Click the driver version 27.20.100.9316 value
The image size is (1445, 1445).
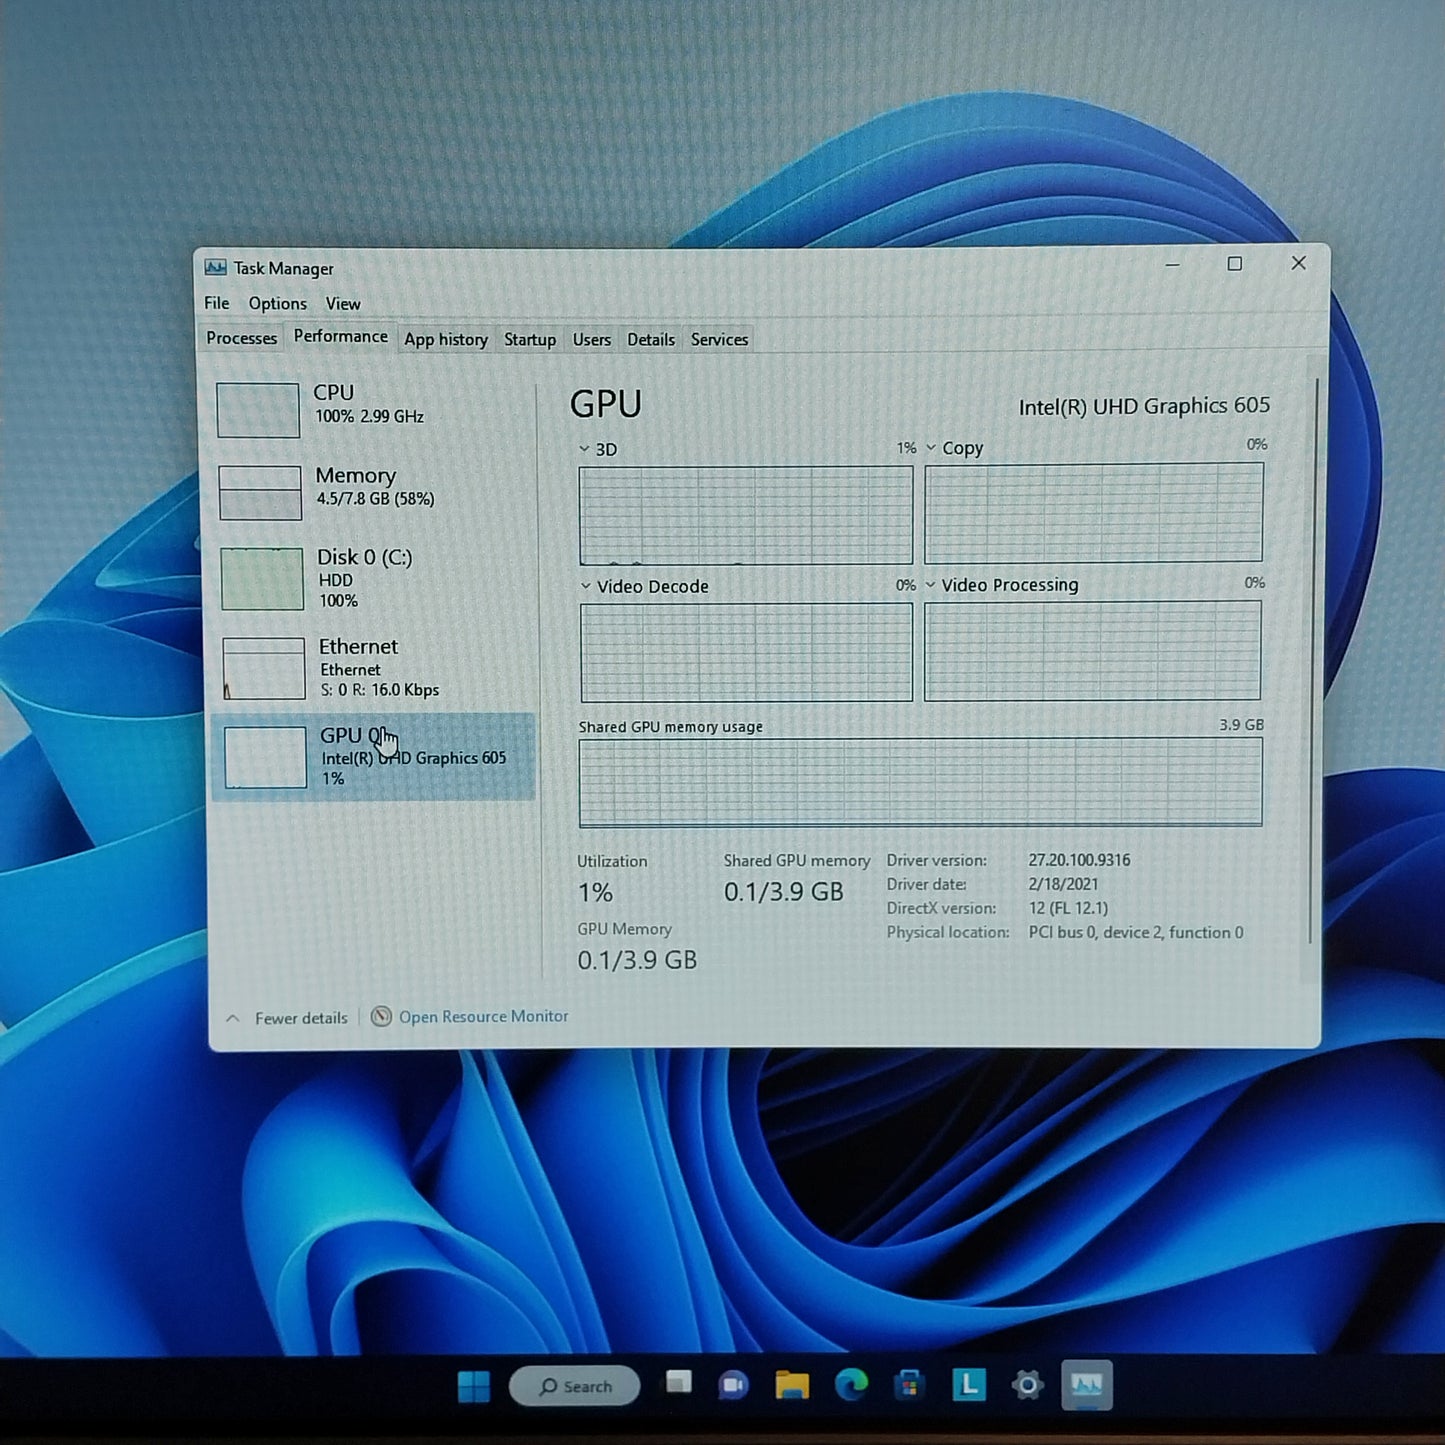[1079, 860]
